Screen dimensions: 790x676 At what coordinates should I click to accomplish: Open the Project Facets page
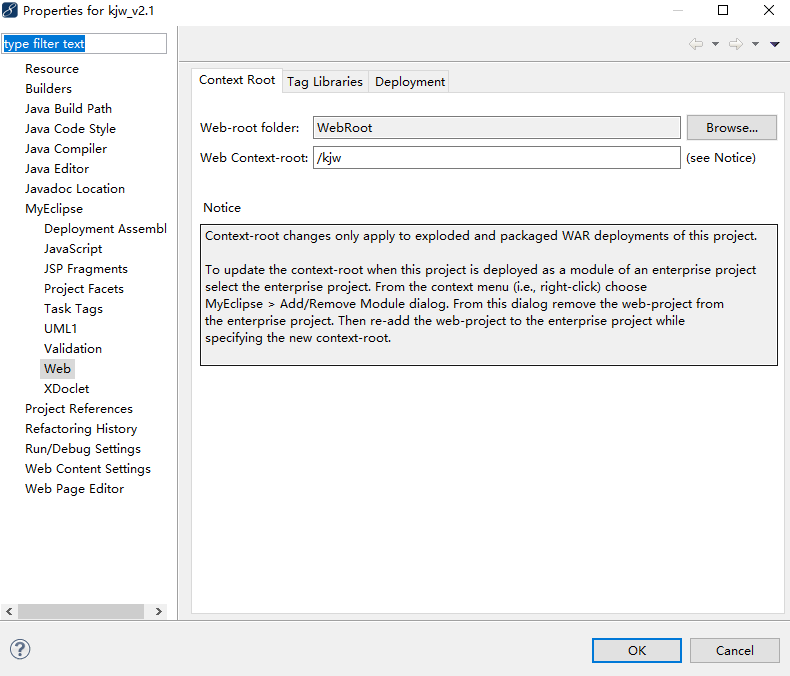tap(84, 288)
